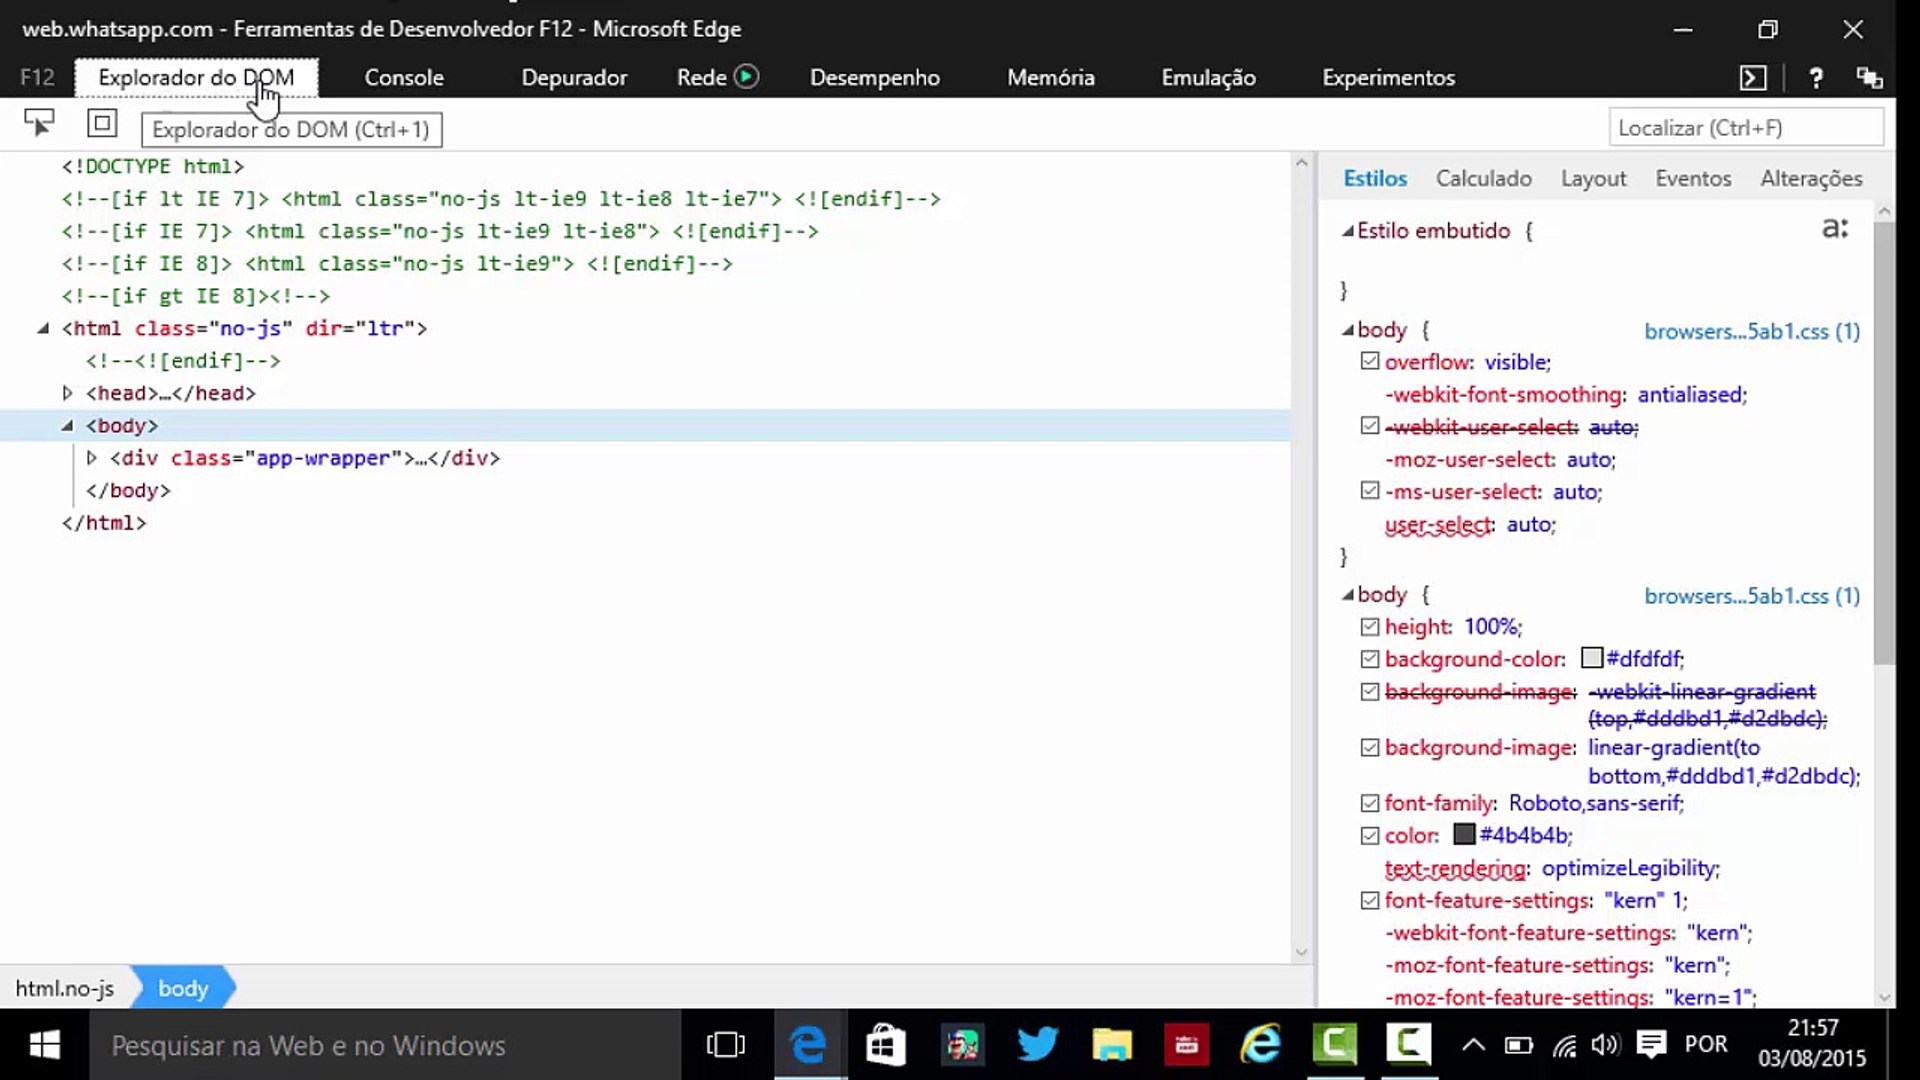Launch Microsoft Edge from the taskbar
The height and width of the screenshot is (1080, 1920).
click(808, 1044)
